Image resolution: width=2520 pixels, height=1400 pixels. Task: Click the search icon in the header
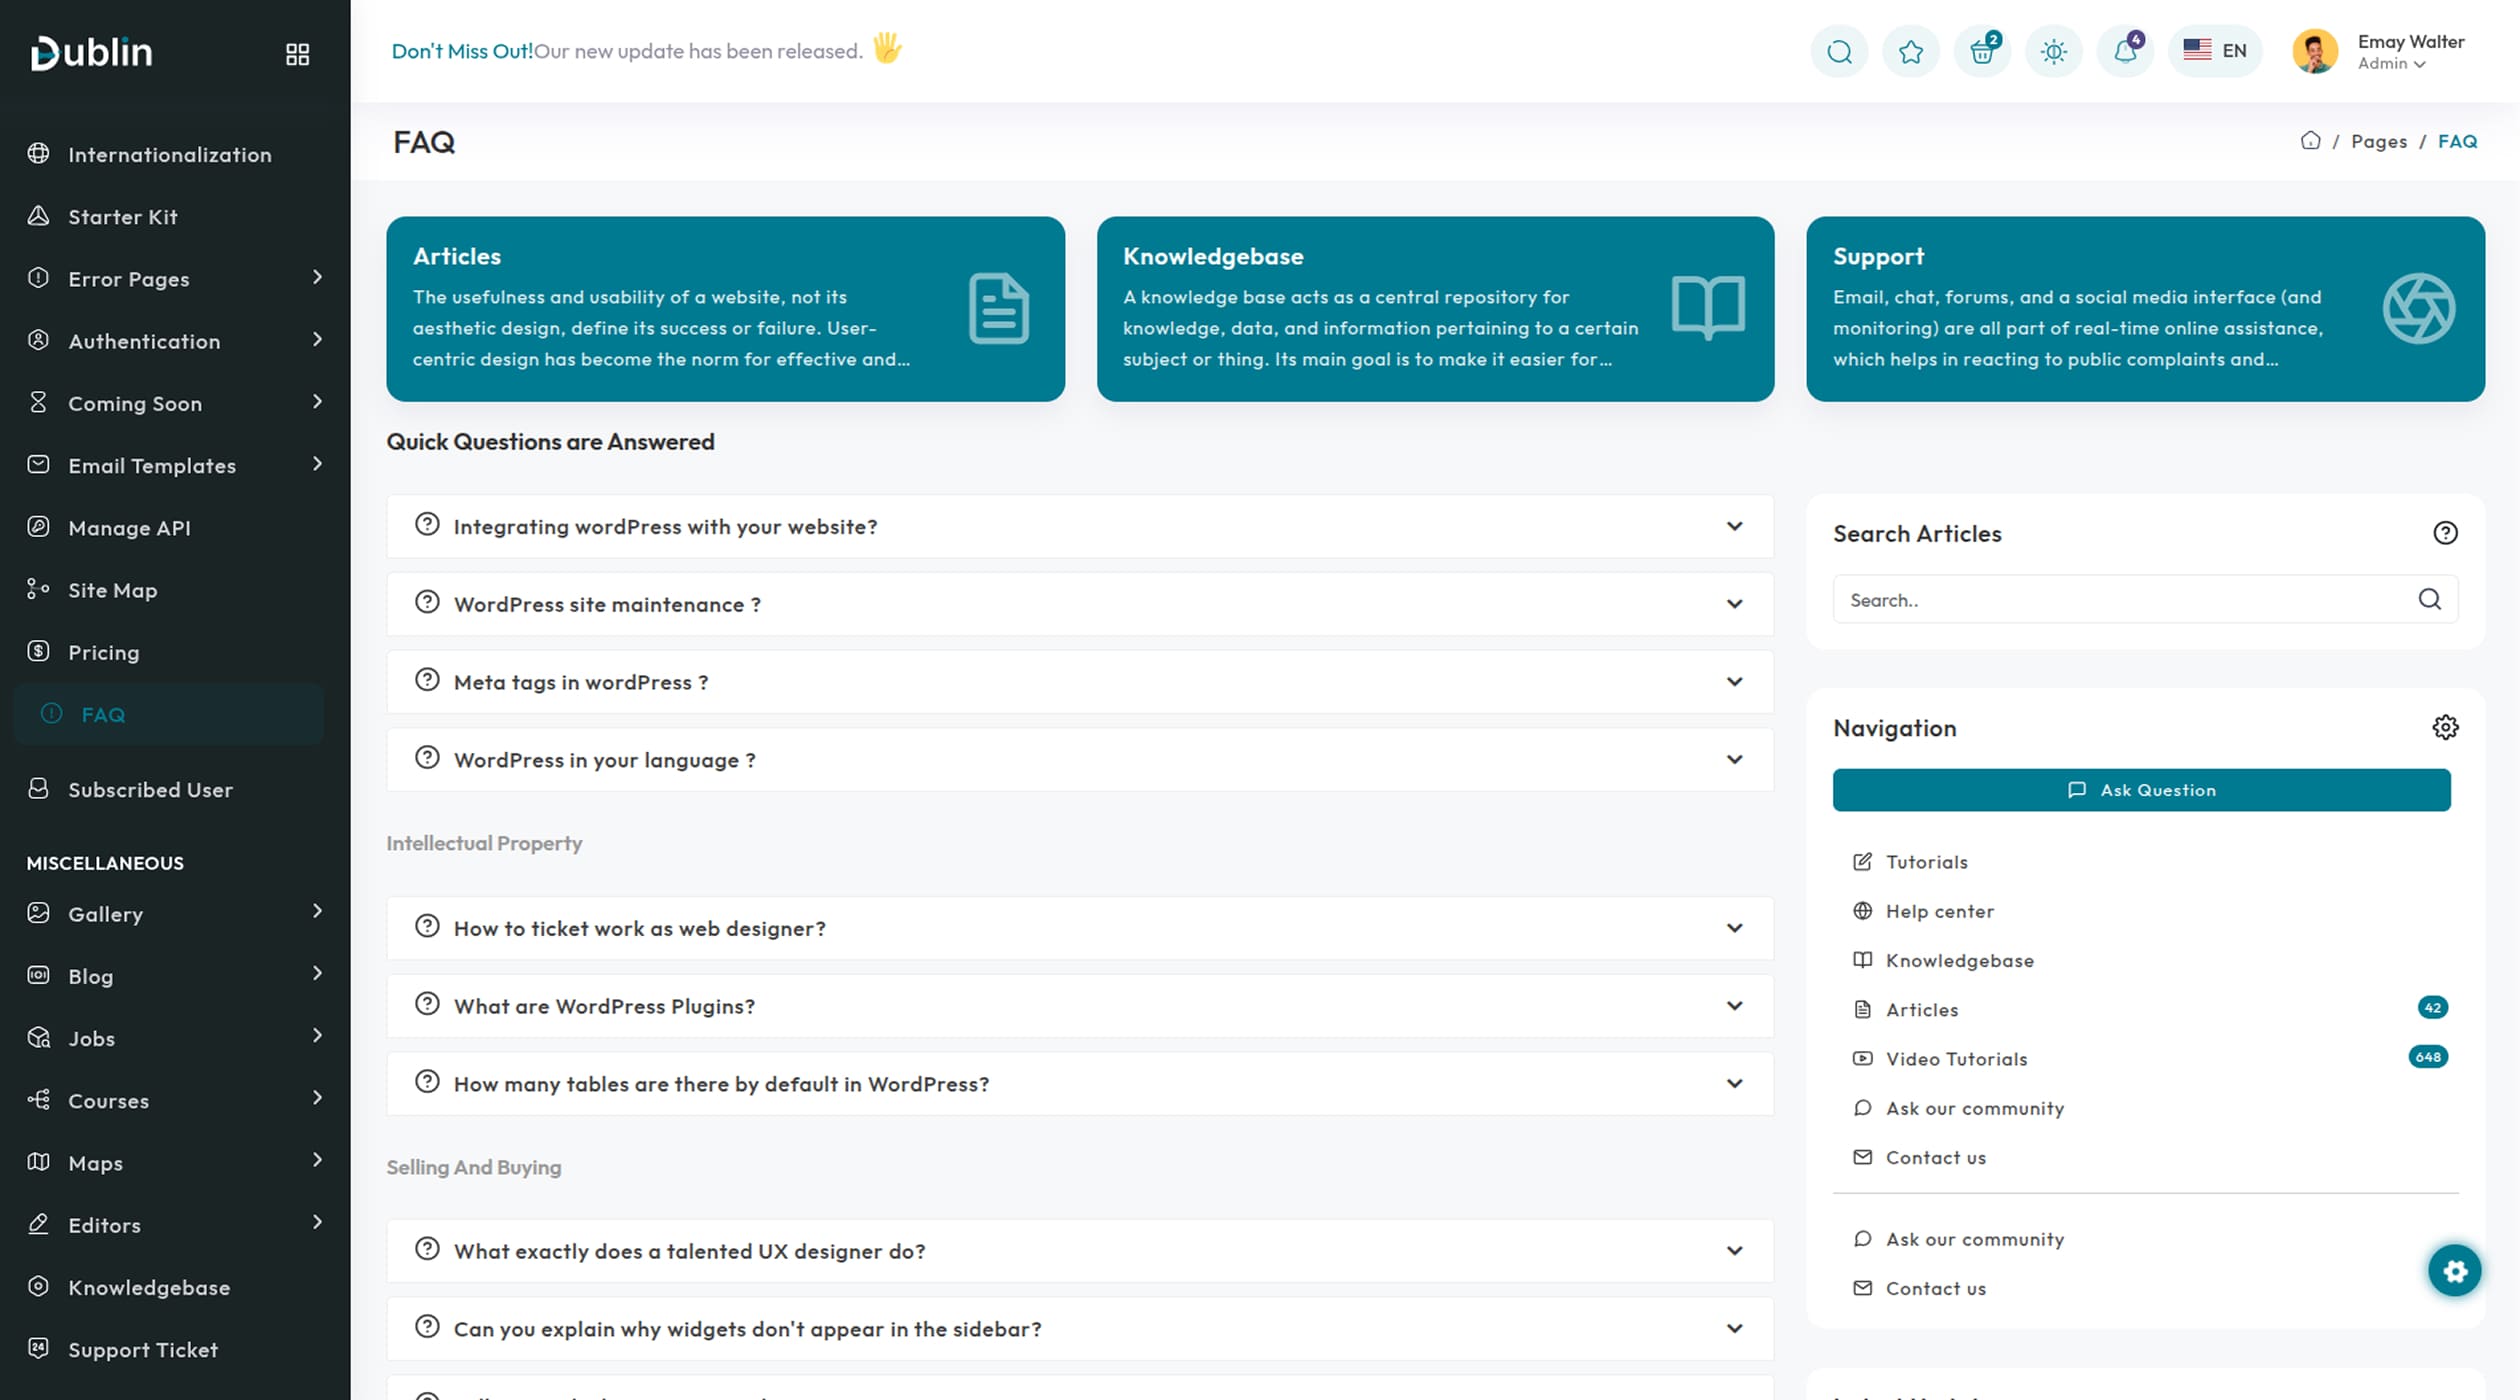(x=1839, y=51)
